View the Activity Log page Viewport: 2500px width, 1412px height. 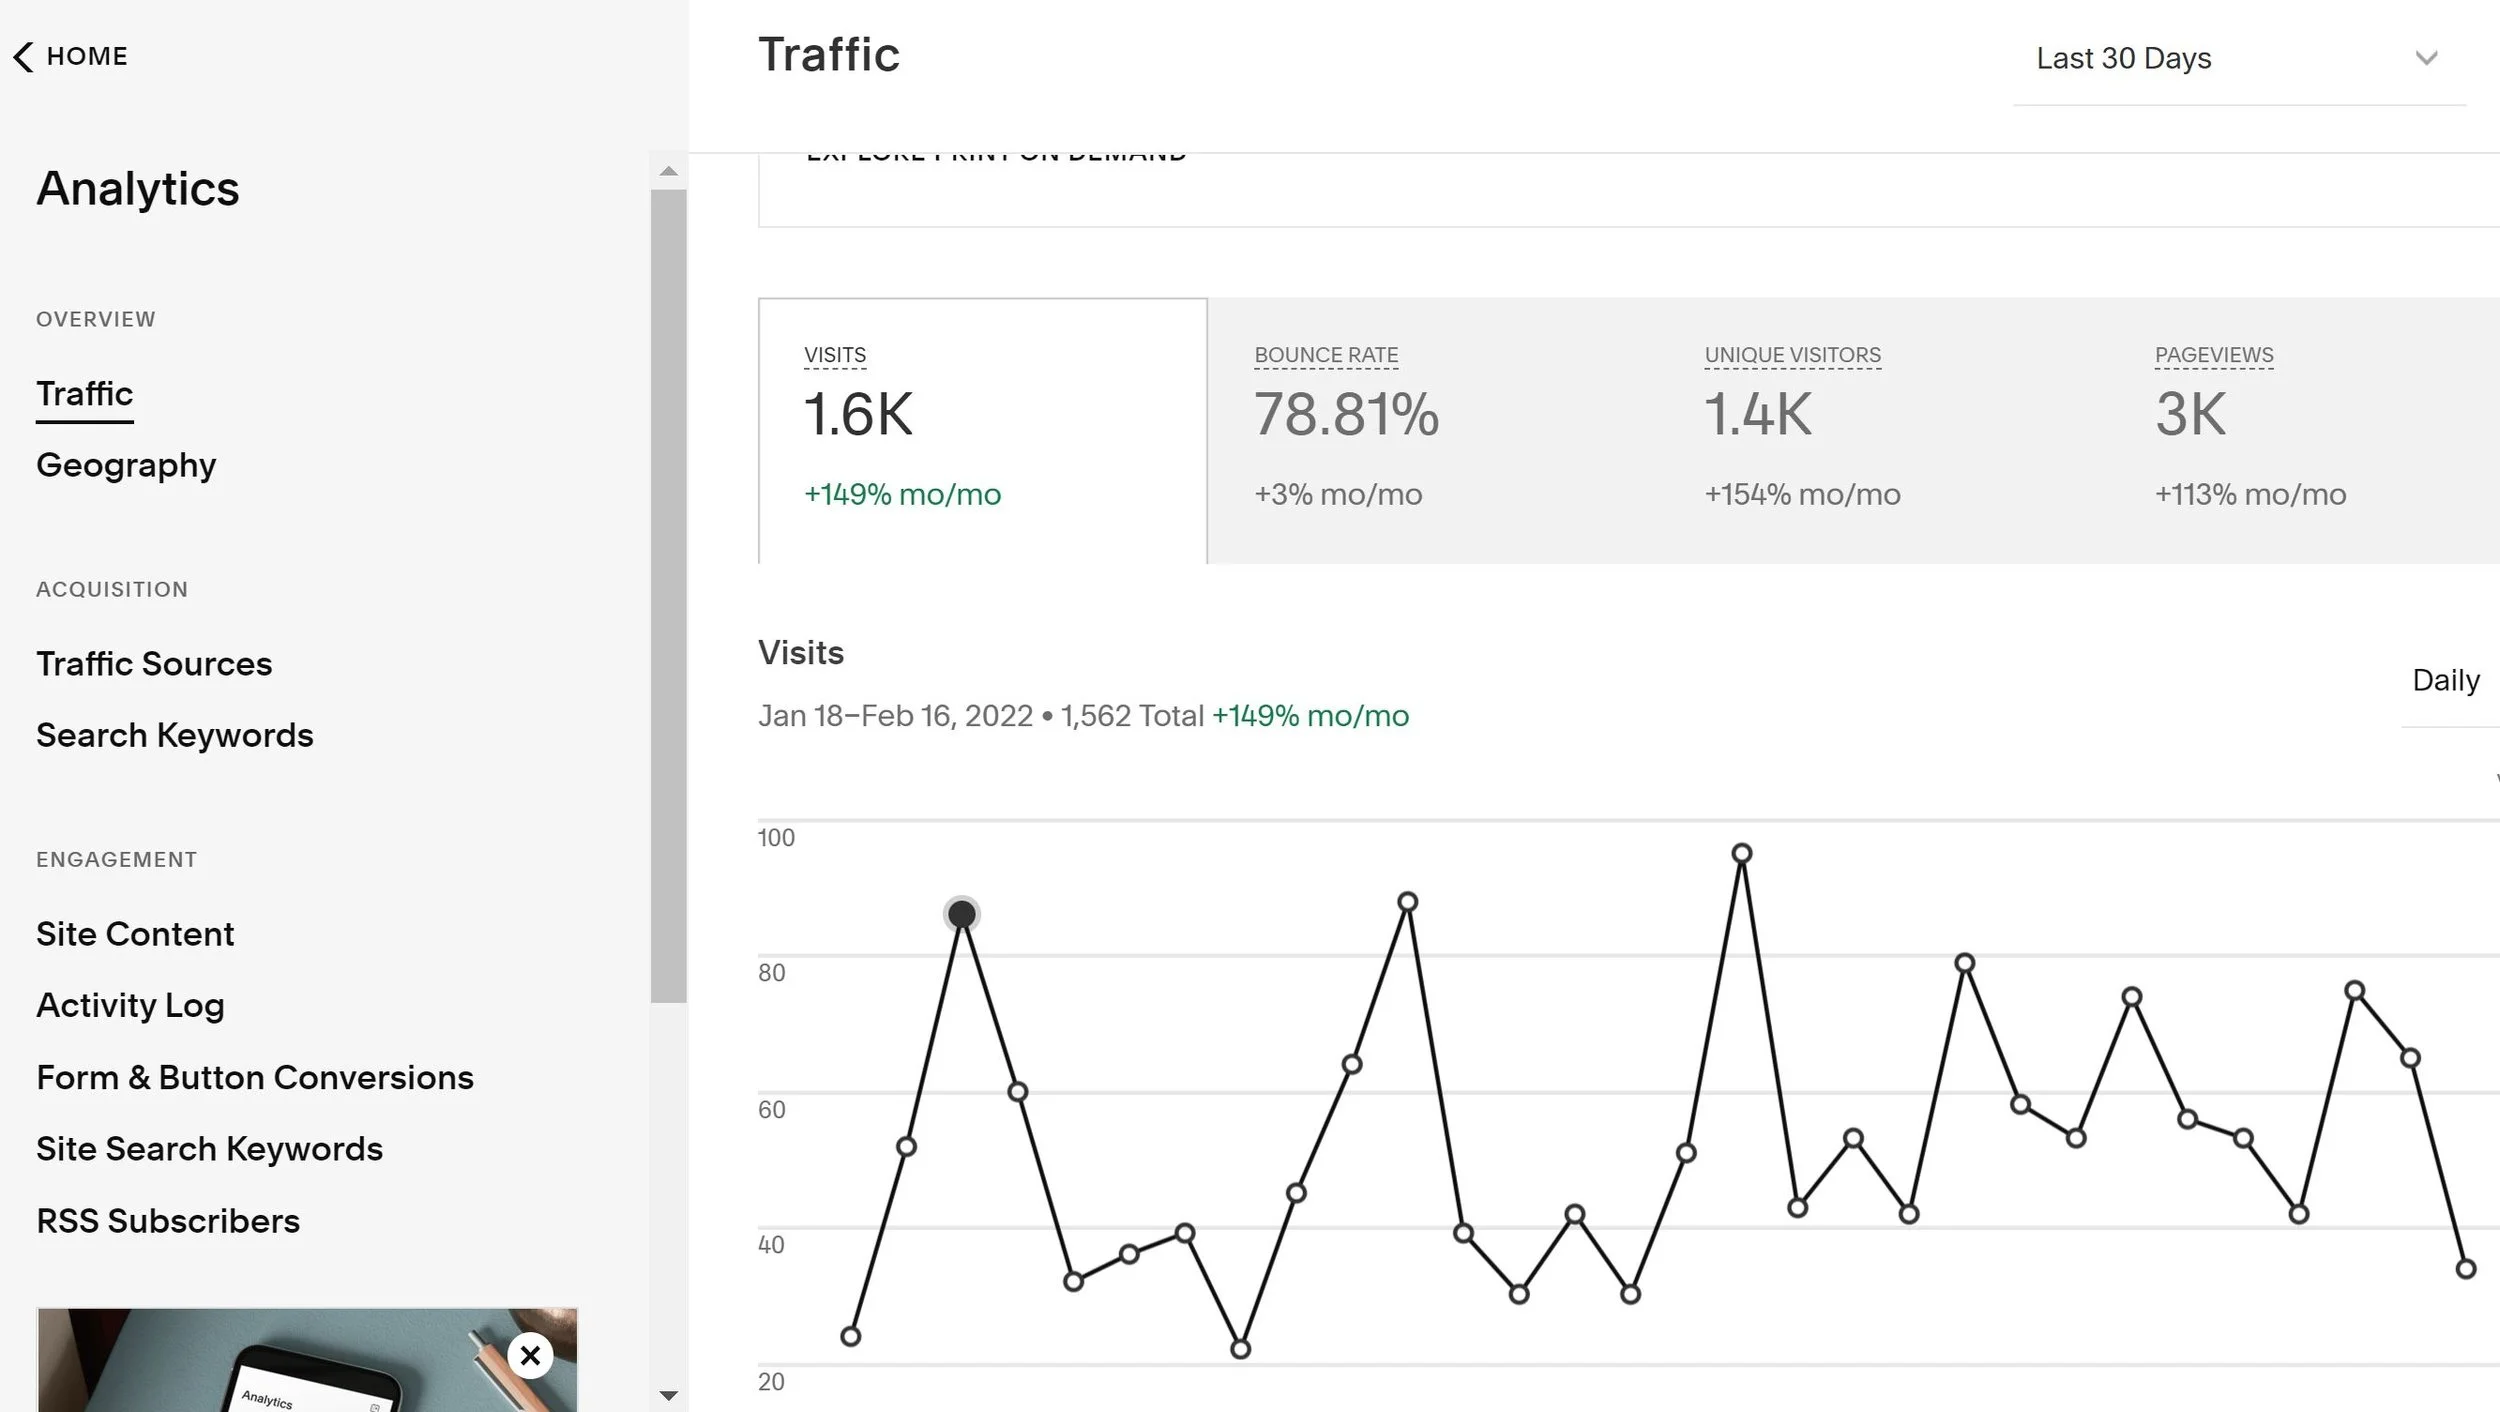tap(130, 1006)
